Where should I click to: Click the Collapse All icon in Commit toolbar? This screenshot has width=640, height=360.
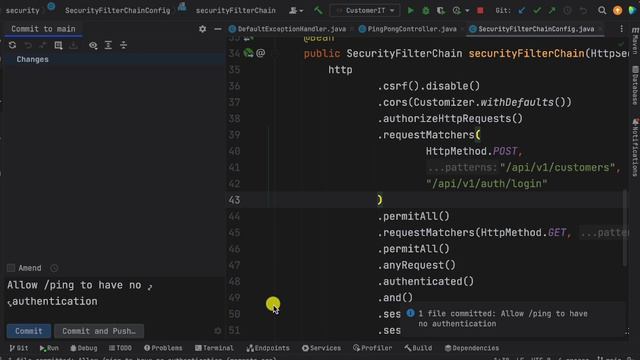123,45
